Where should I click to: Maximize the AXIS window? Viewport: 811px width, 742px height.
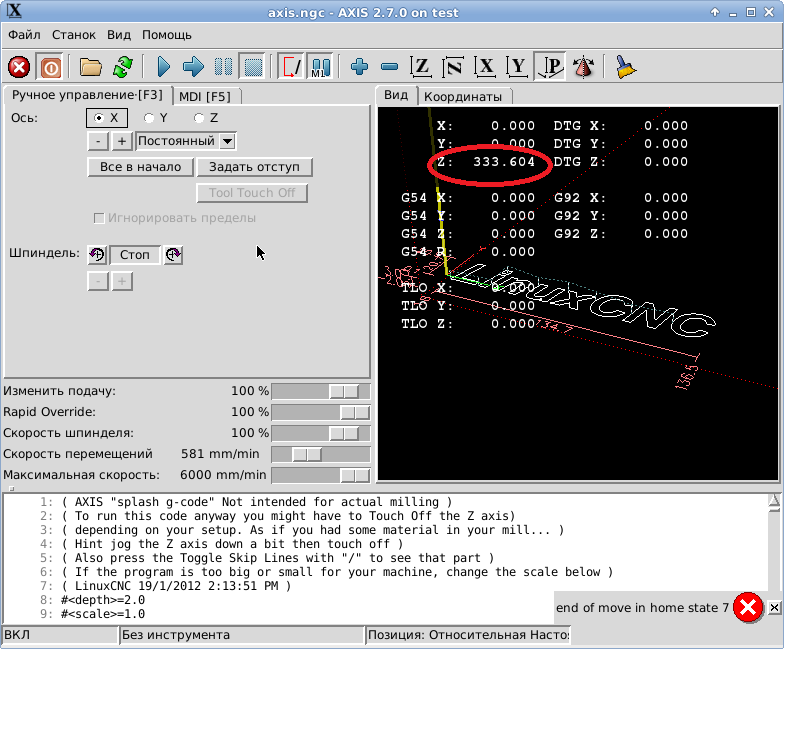tap(750, 12)
